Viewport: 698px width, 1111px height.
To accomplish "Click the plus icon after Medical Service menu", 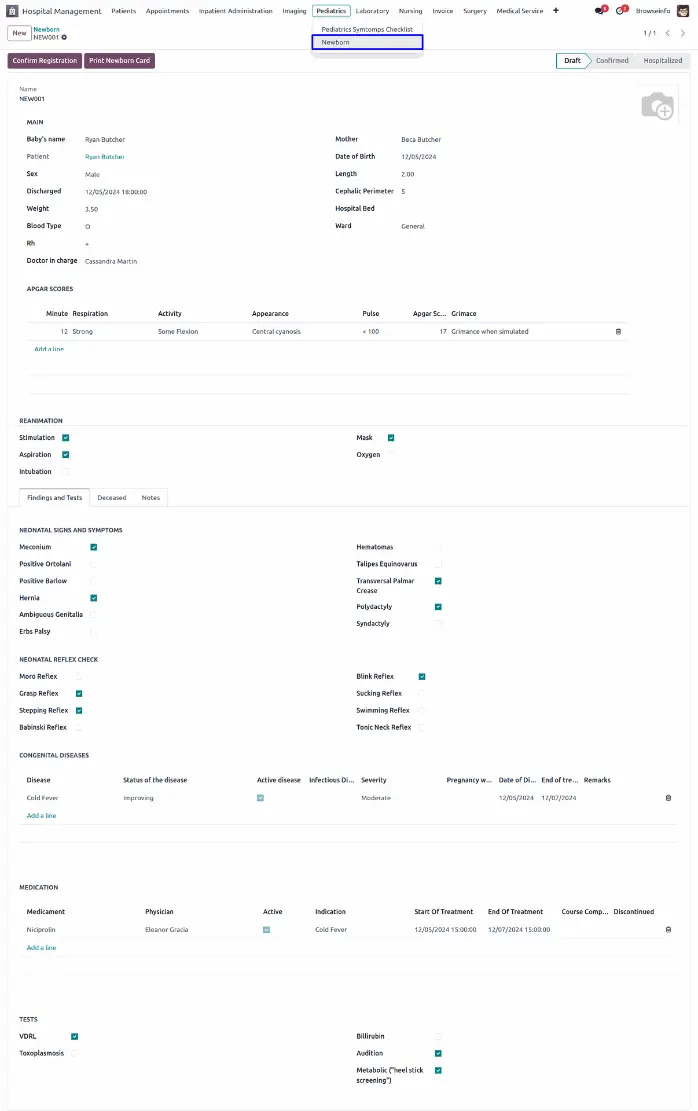I will (556, 11).
